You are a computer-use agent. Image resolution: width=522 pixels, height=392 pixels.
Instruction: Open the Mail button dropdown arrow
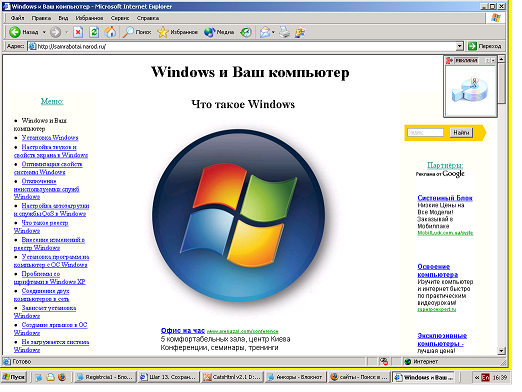(x=273, y=32)
